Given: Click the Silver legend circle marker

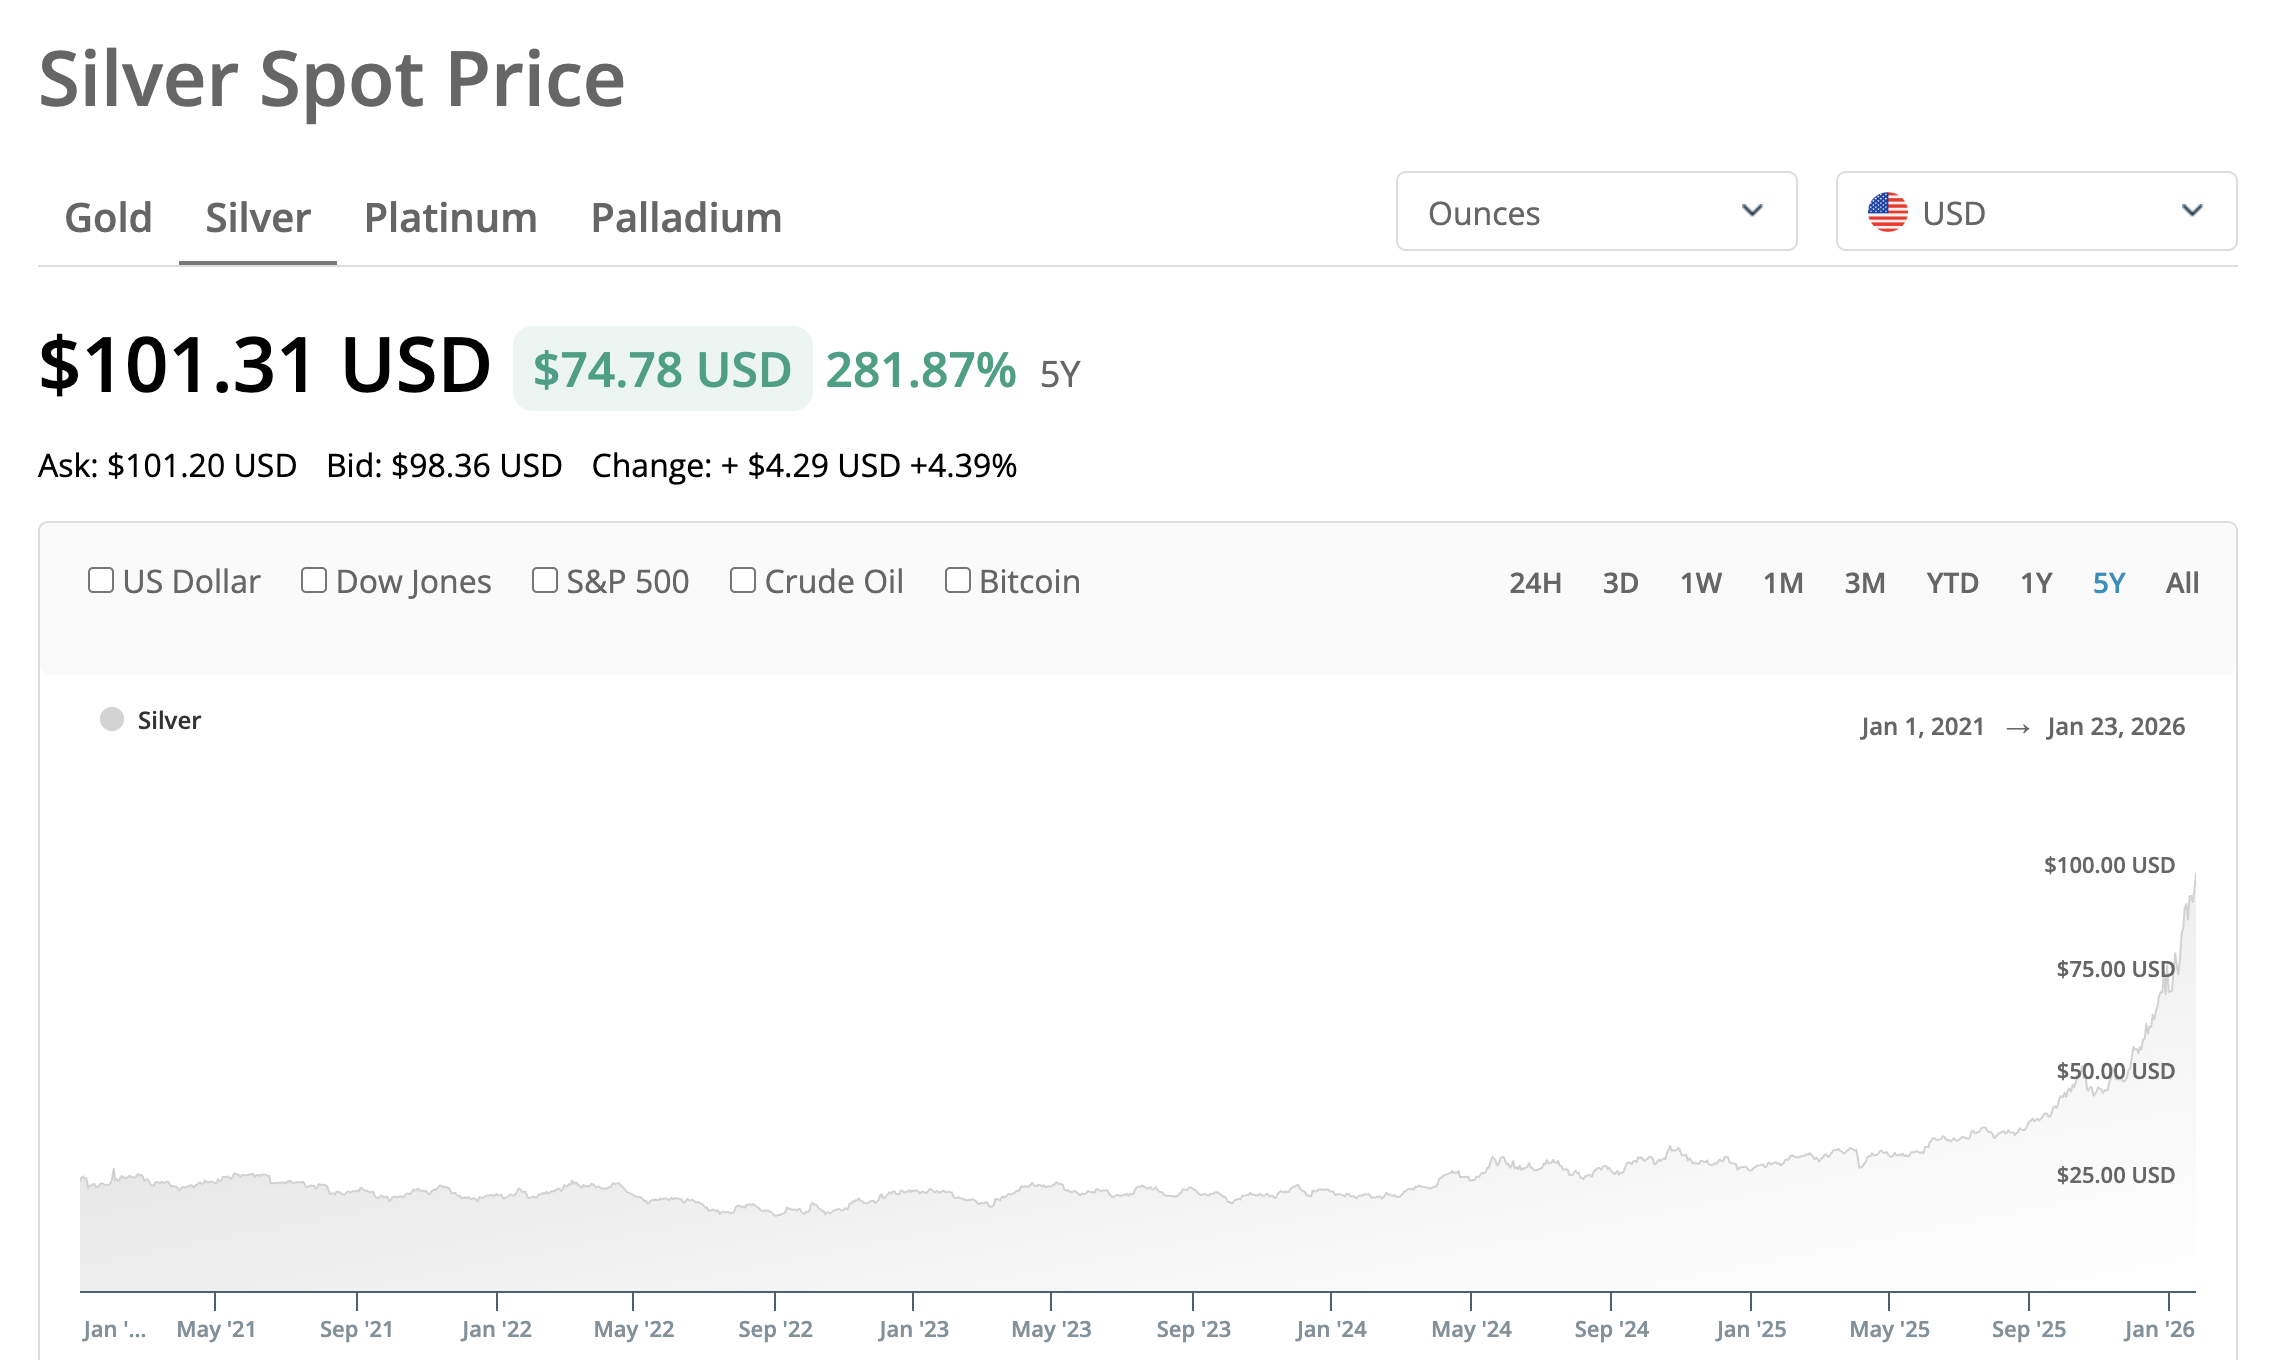Looking at the screenshot, I should [x=112, y=720].
